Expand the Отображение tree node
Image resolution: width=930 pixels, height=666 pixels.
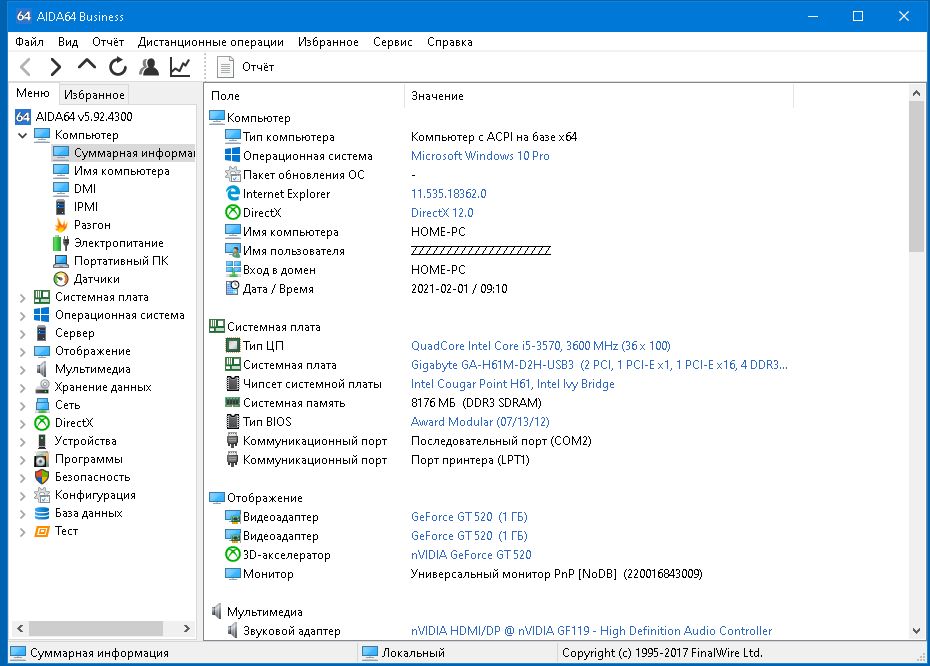coord(23,352)
